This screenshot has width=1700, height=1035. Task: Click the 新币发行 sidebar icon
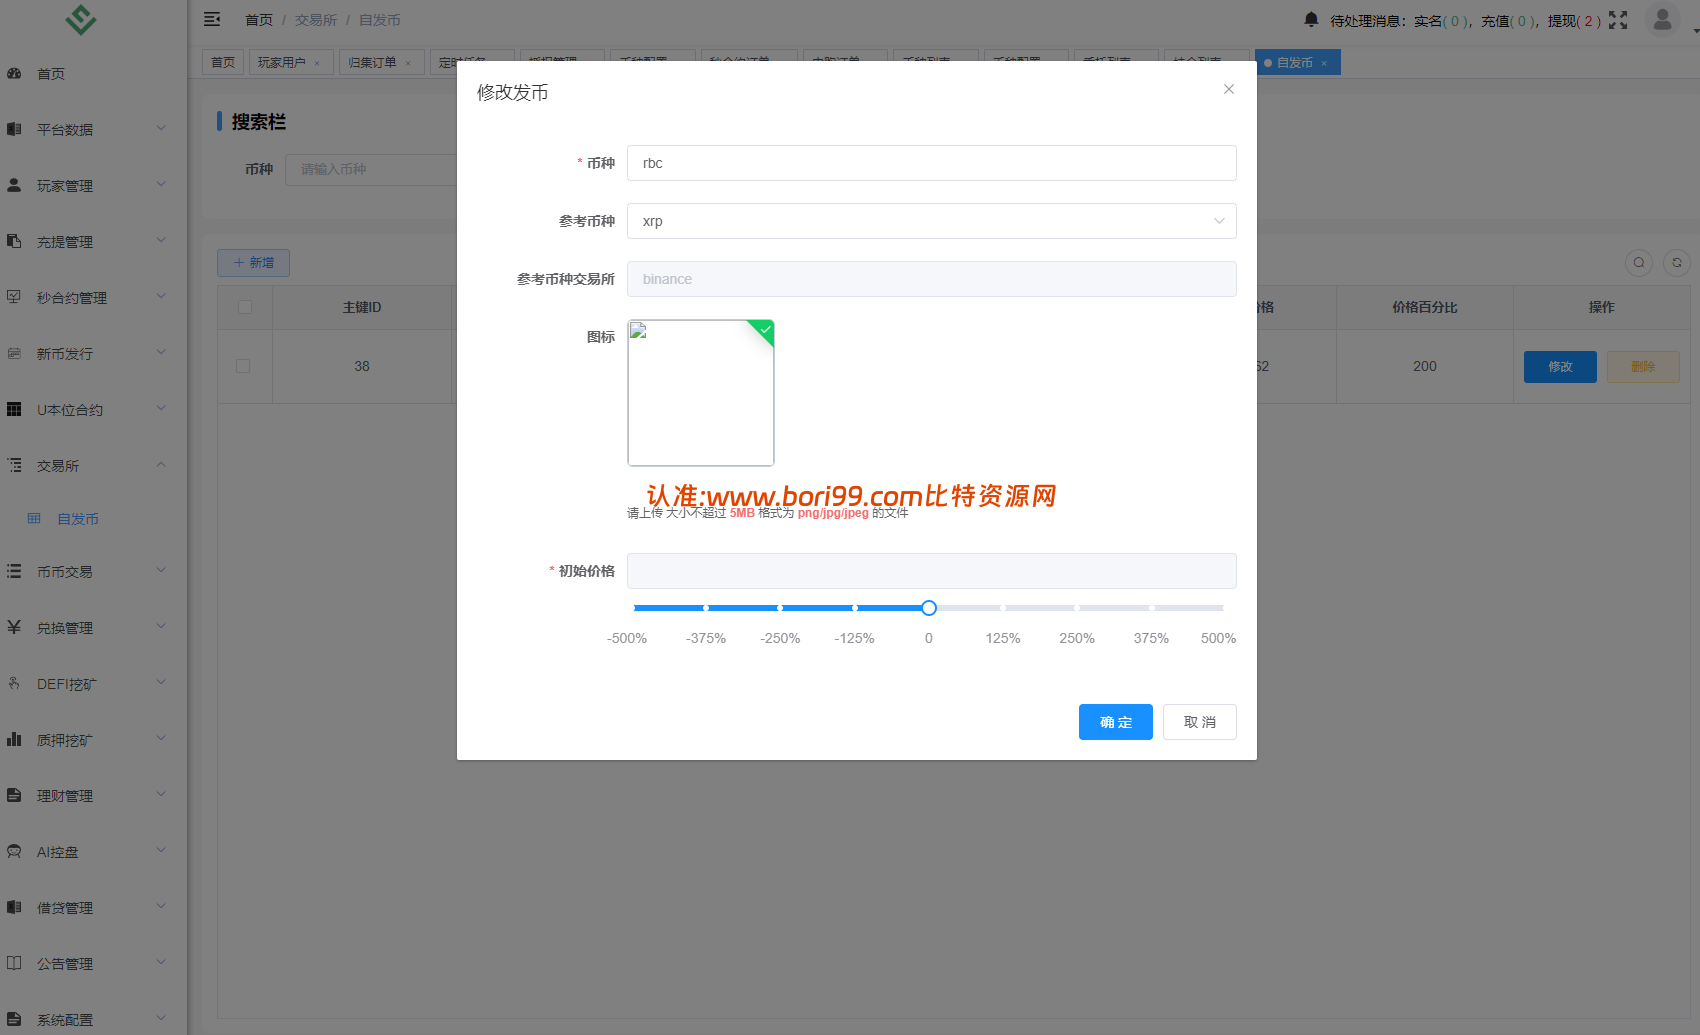pos(14,353)
